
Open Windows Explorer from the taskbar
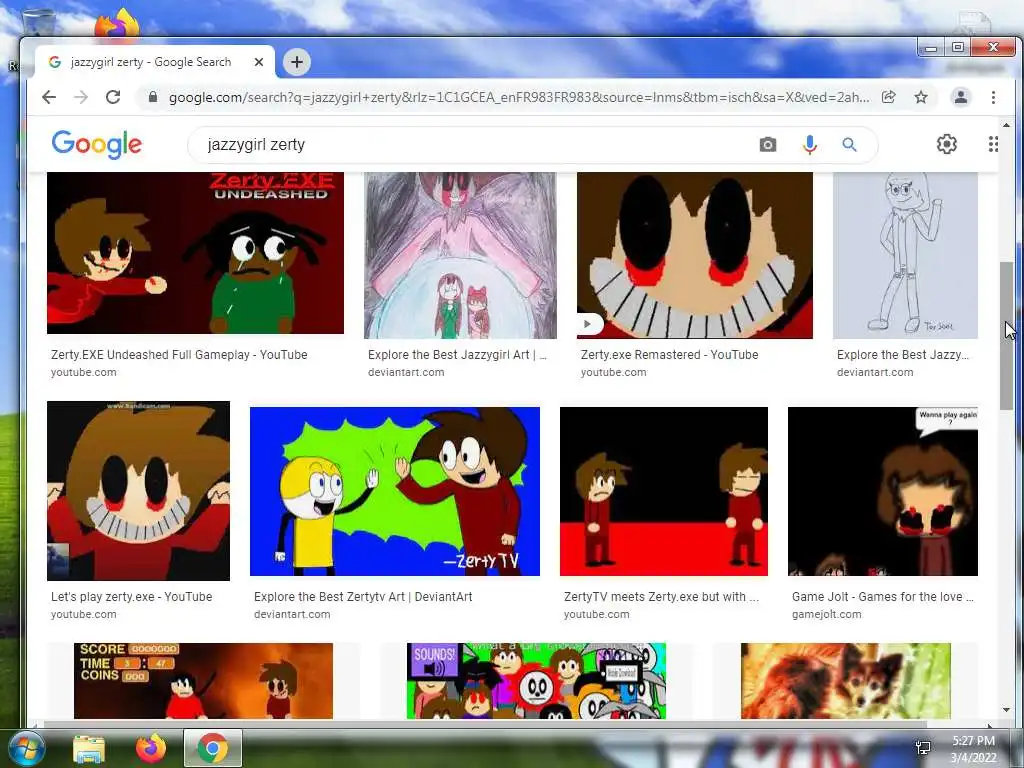coord(89,748)
